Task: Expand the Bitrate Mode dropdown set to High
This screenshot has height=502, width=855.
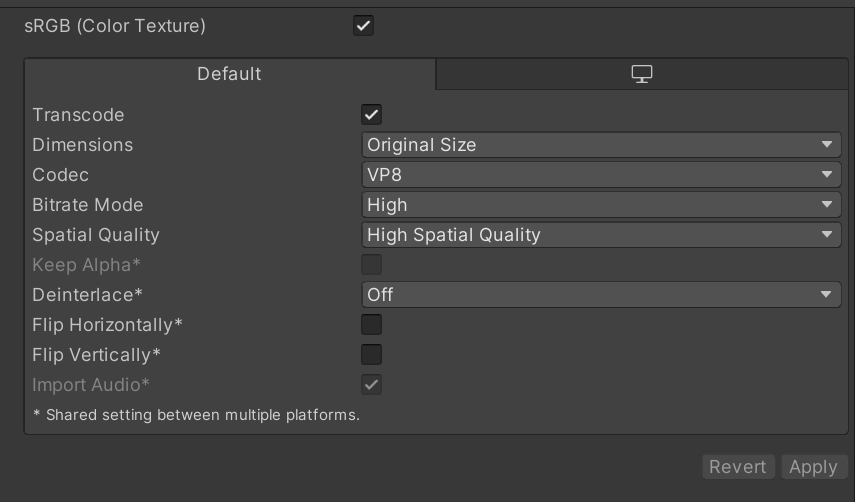Action: pos(600,205)
